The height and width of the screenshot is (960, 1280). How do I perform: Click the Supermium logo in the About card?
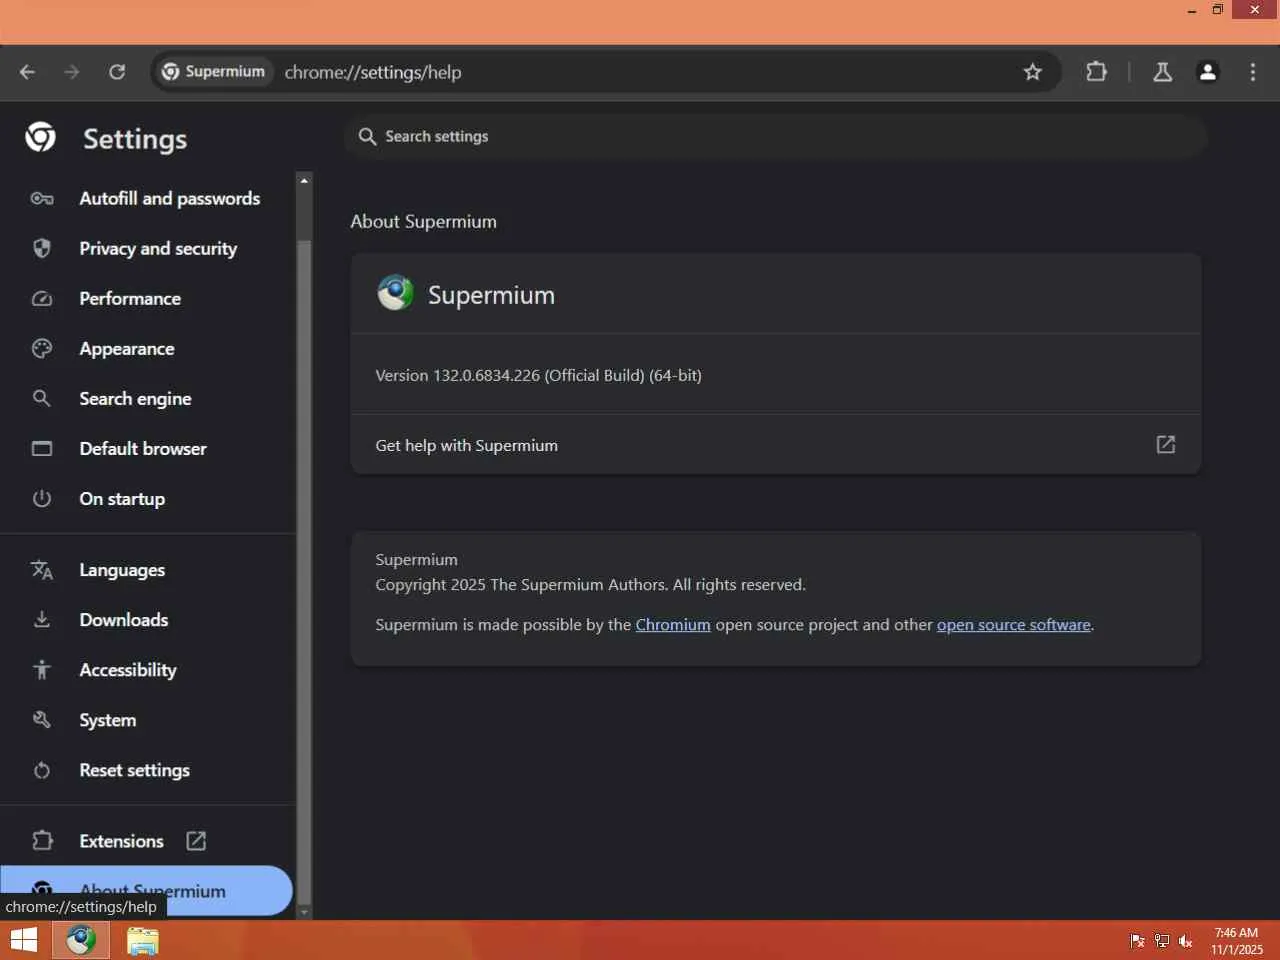tap(395, 293)
